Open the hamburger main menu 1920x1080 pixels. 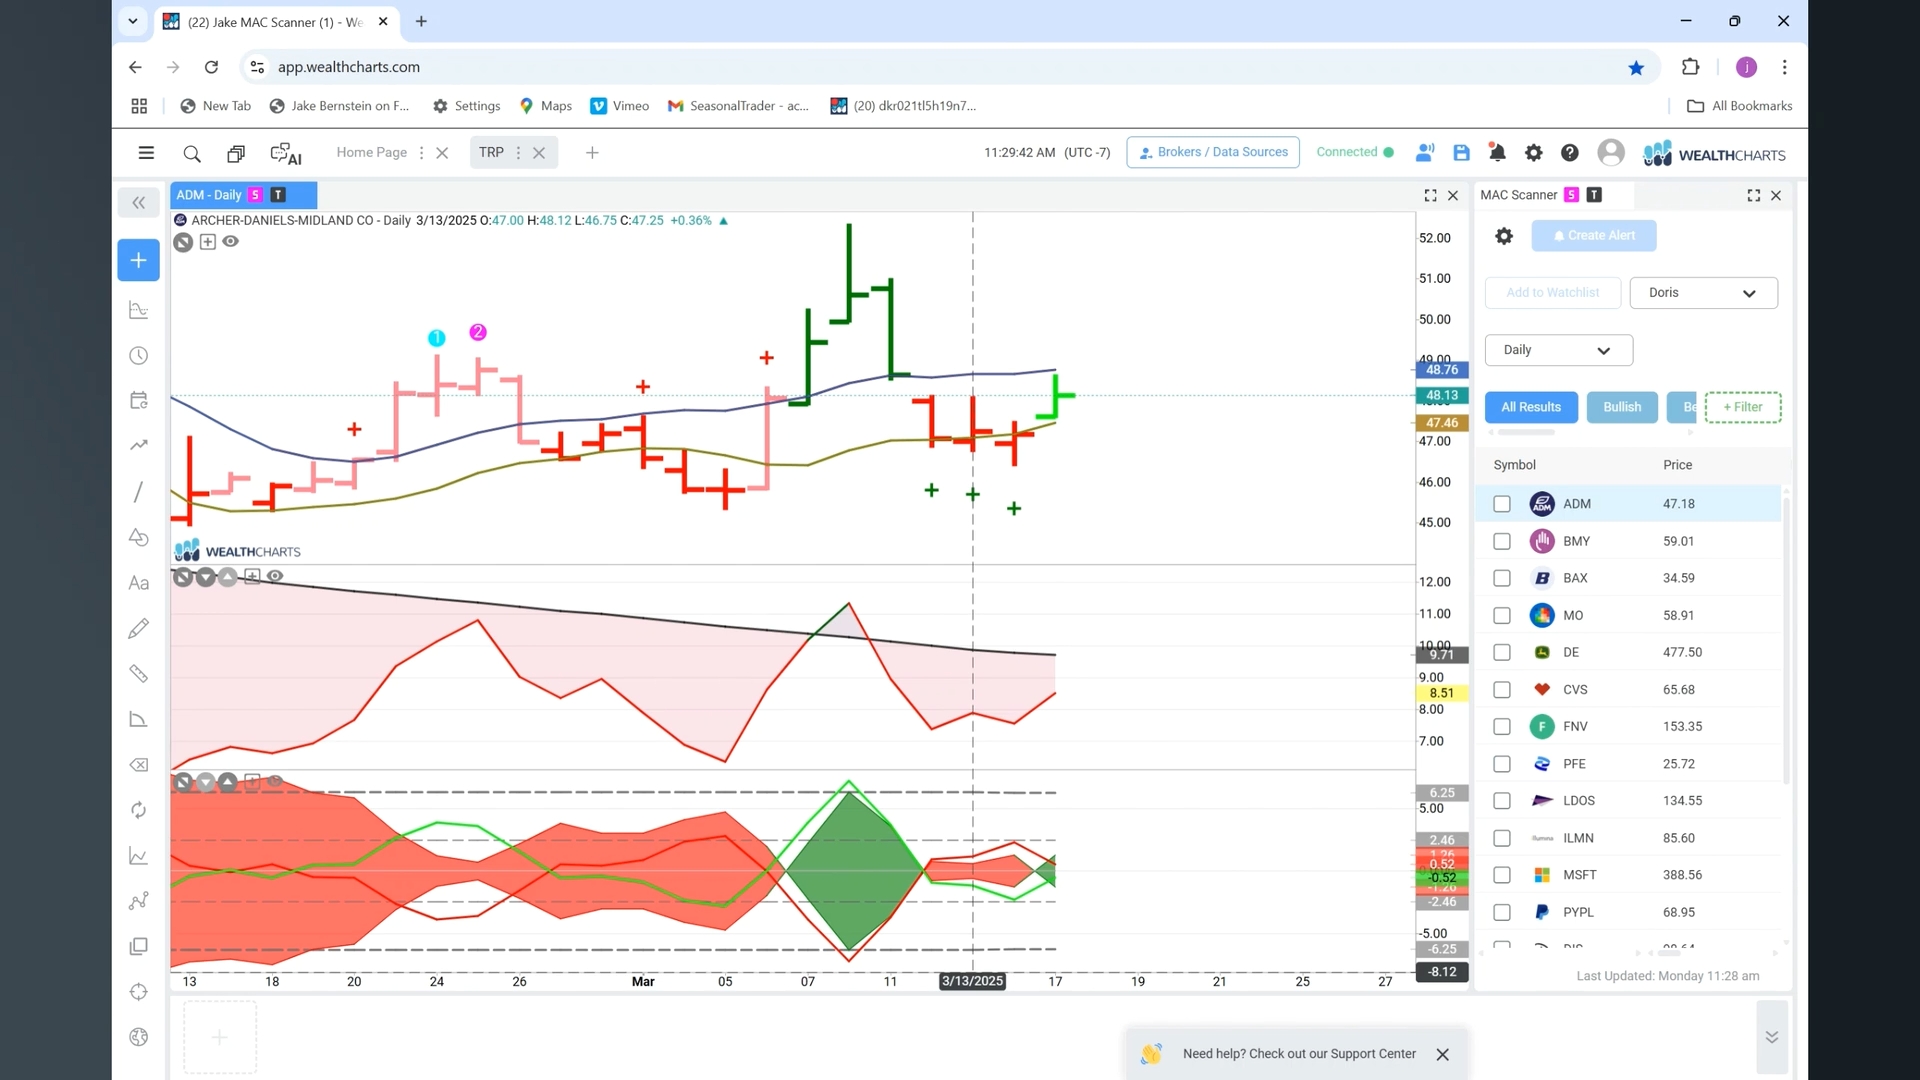146,153
